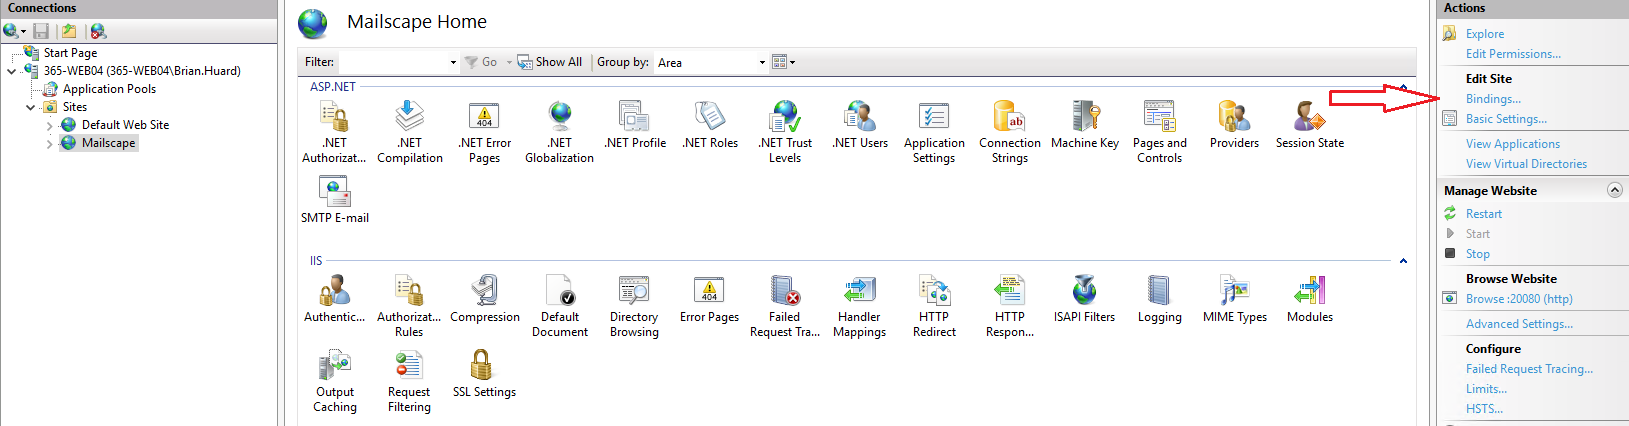Click the Save toolbar icon in Connections

click(41, 31)
